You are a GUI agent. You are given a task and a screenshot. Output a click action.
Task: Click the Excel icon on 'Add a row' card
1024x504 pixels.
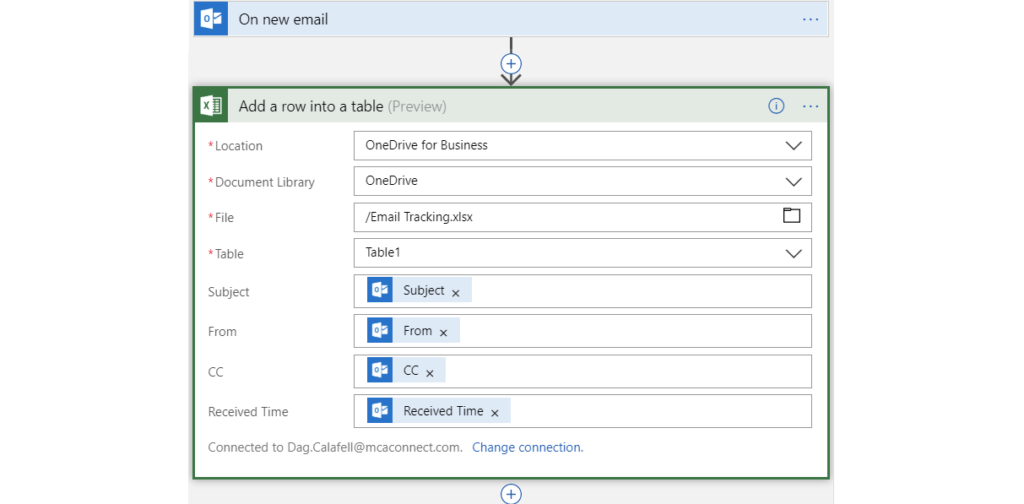coord(211,106)
